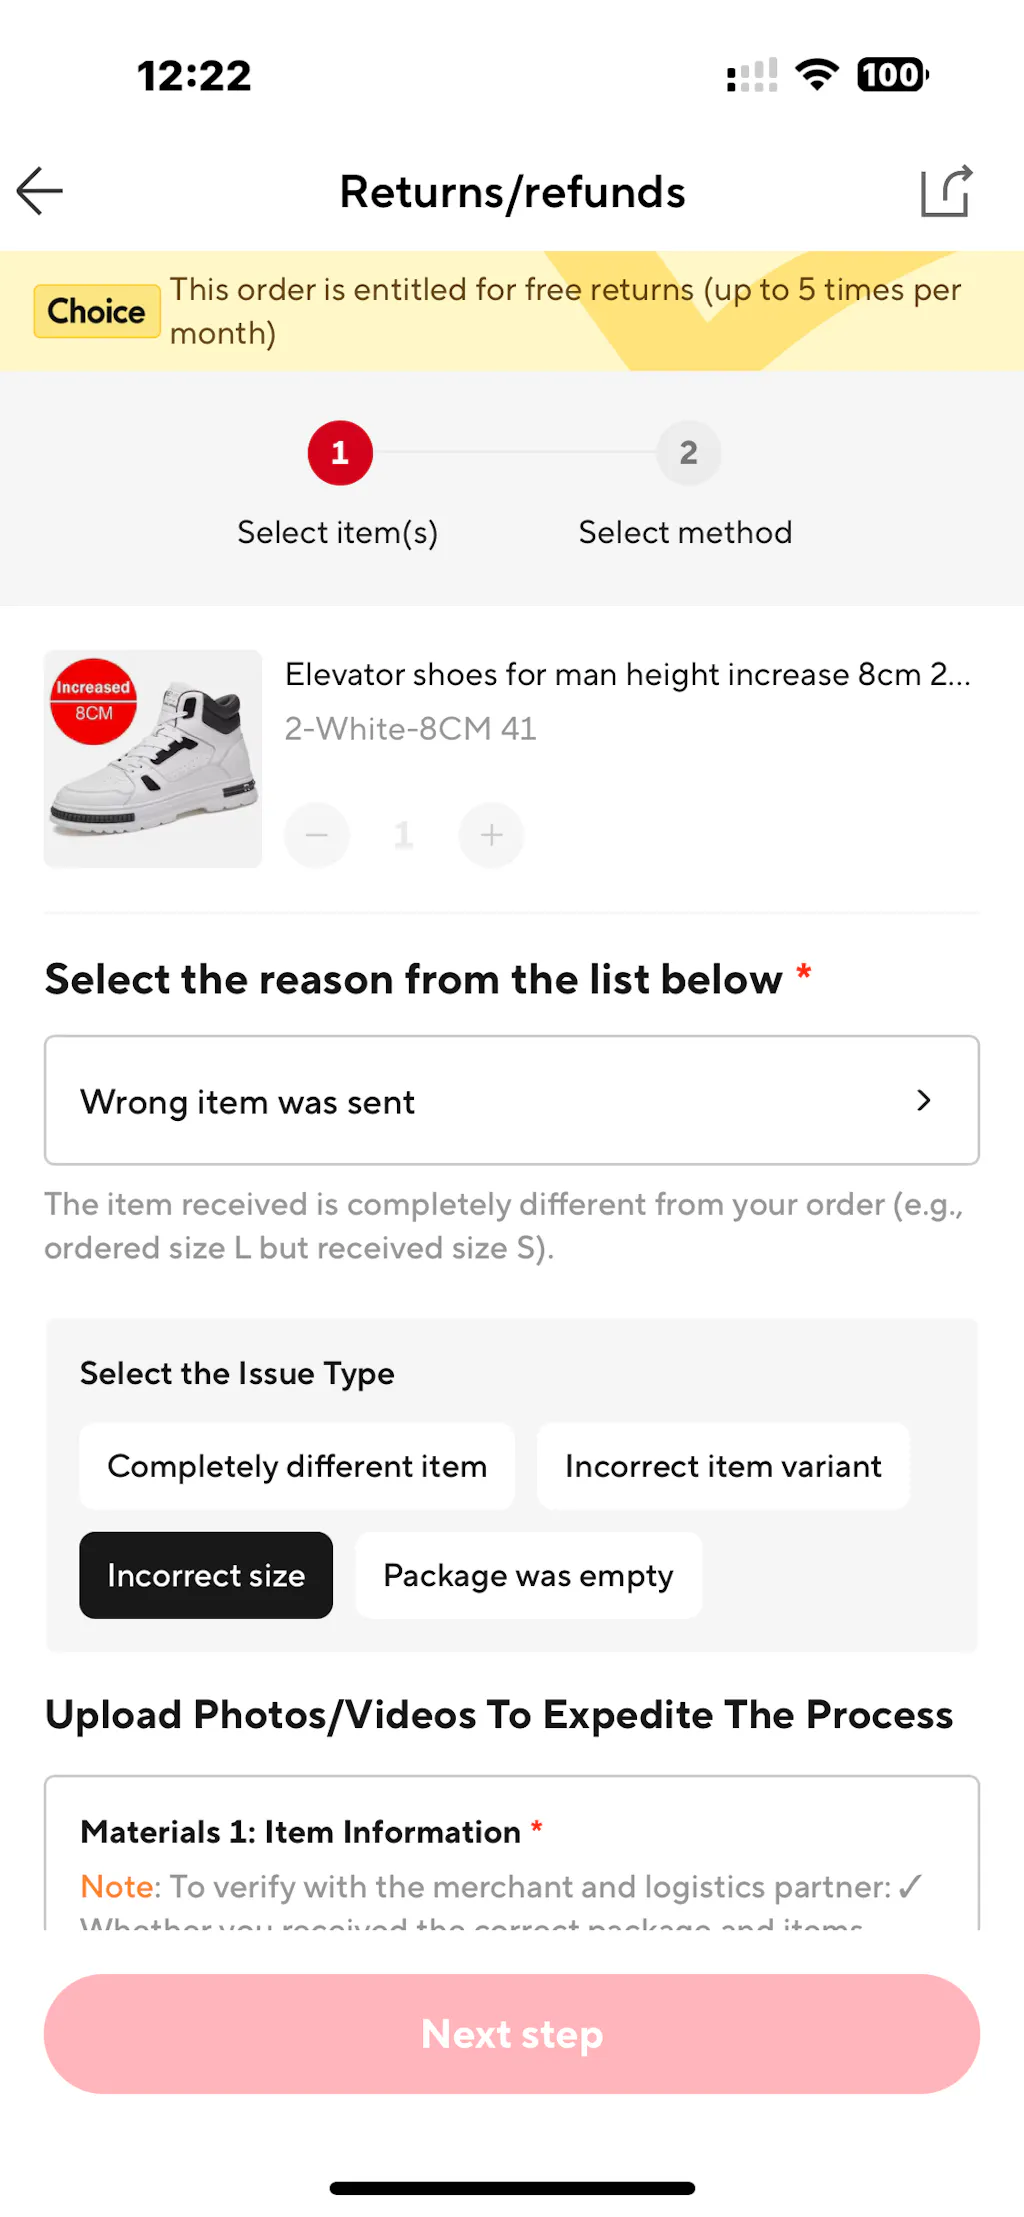This screenshot has width=1024, height=2217.
Task: Tap the share icon in header
Action: pos(945,191)
